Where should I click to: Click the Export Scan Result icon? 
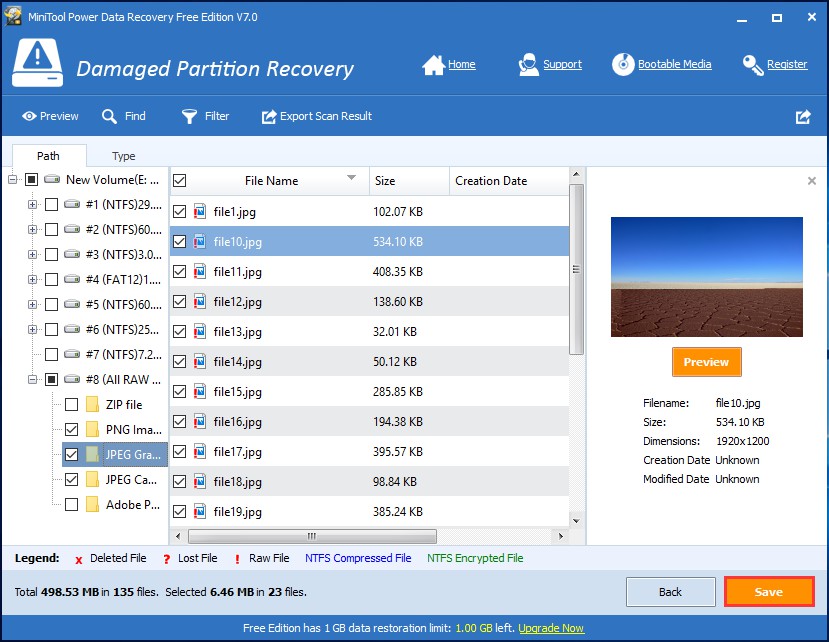(x=269, y=116)
